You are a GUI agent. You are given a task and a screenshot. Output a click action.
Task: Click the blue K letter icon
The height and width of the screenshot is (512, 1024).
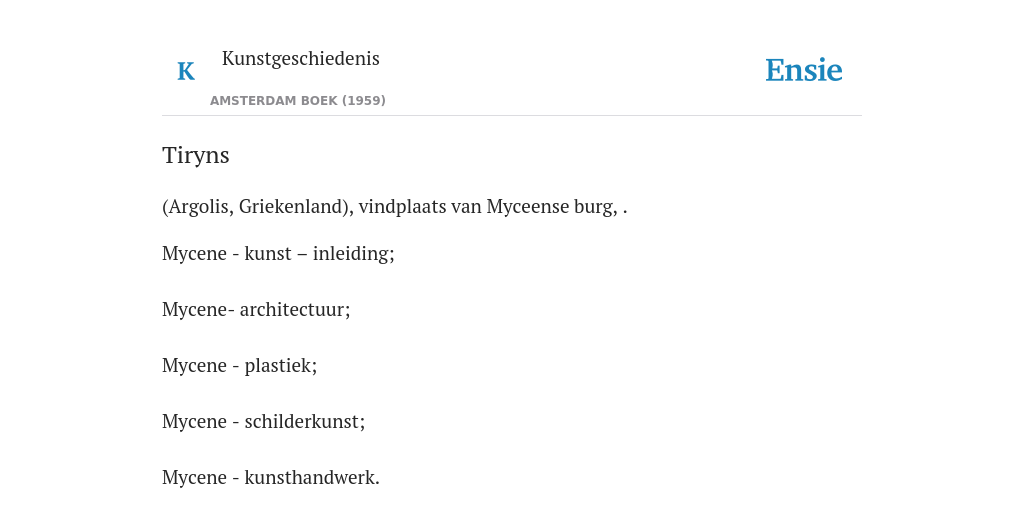tap(186, 71)
